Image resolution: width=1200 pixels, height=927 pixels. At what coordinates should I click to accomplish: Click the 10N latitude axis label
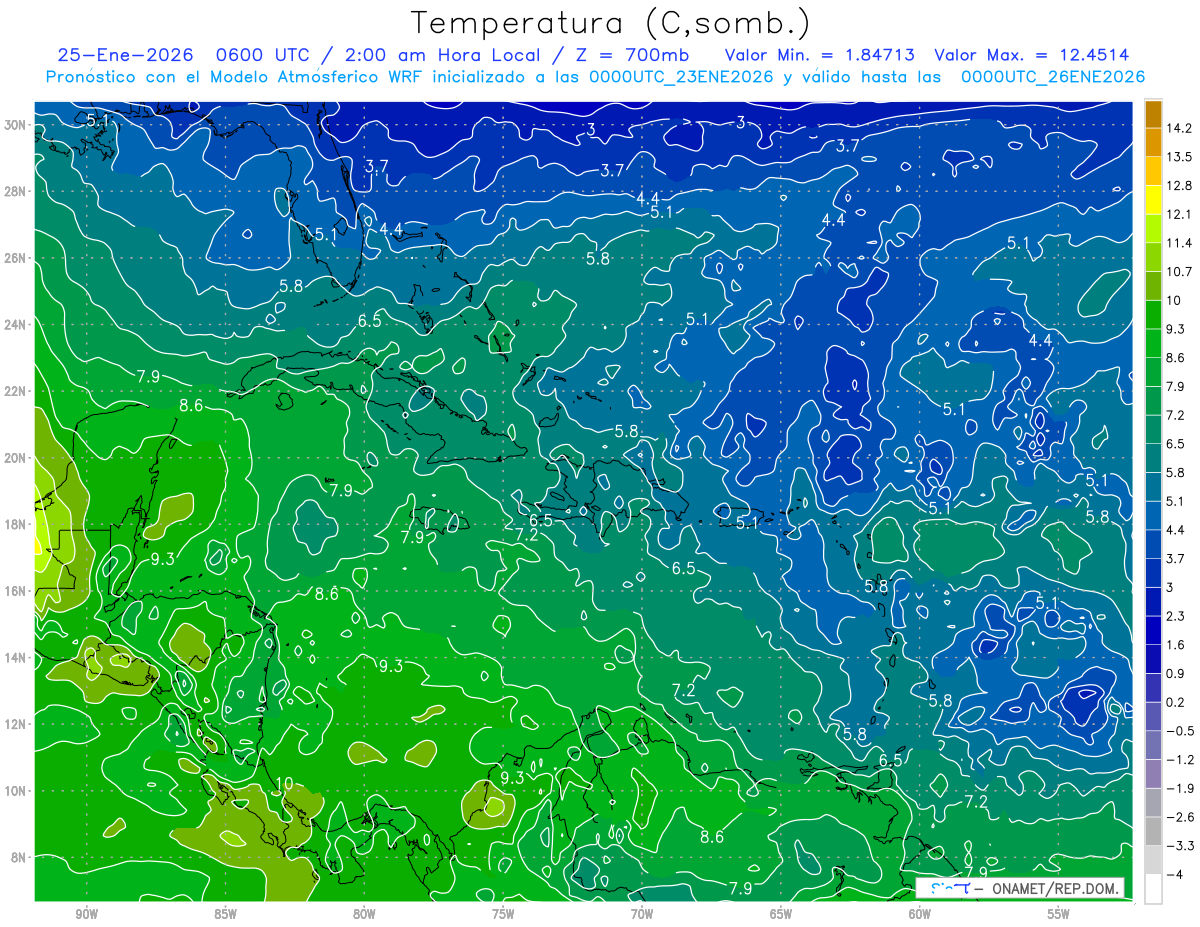click(x=16, y=790)
